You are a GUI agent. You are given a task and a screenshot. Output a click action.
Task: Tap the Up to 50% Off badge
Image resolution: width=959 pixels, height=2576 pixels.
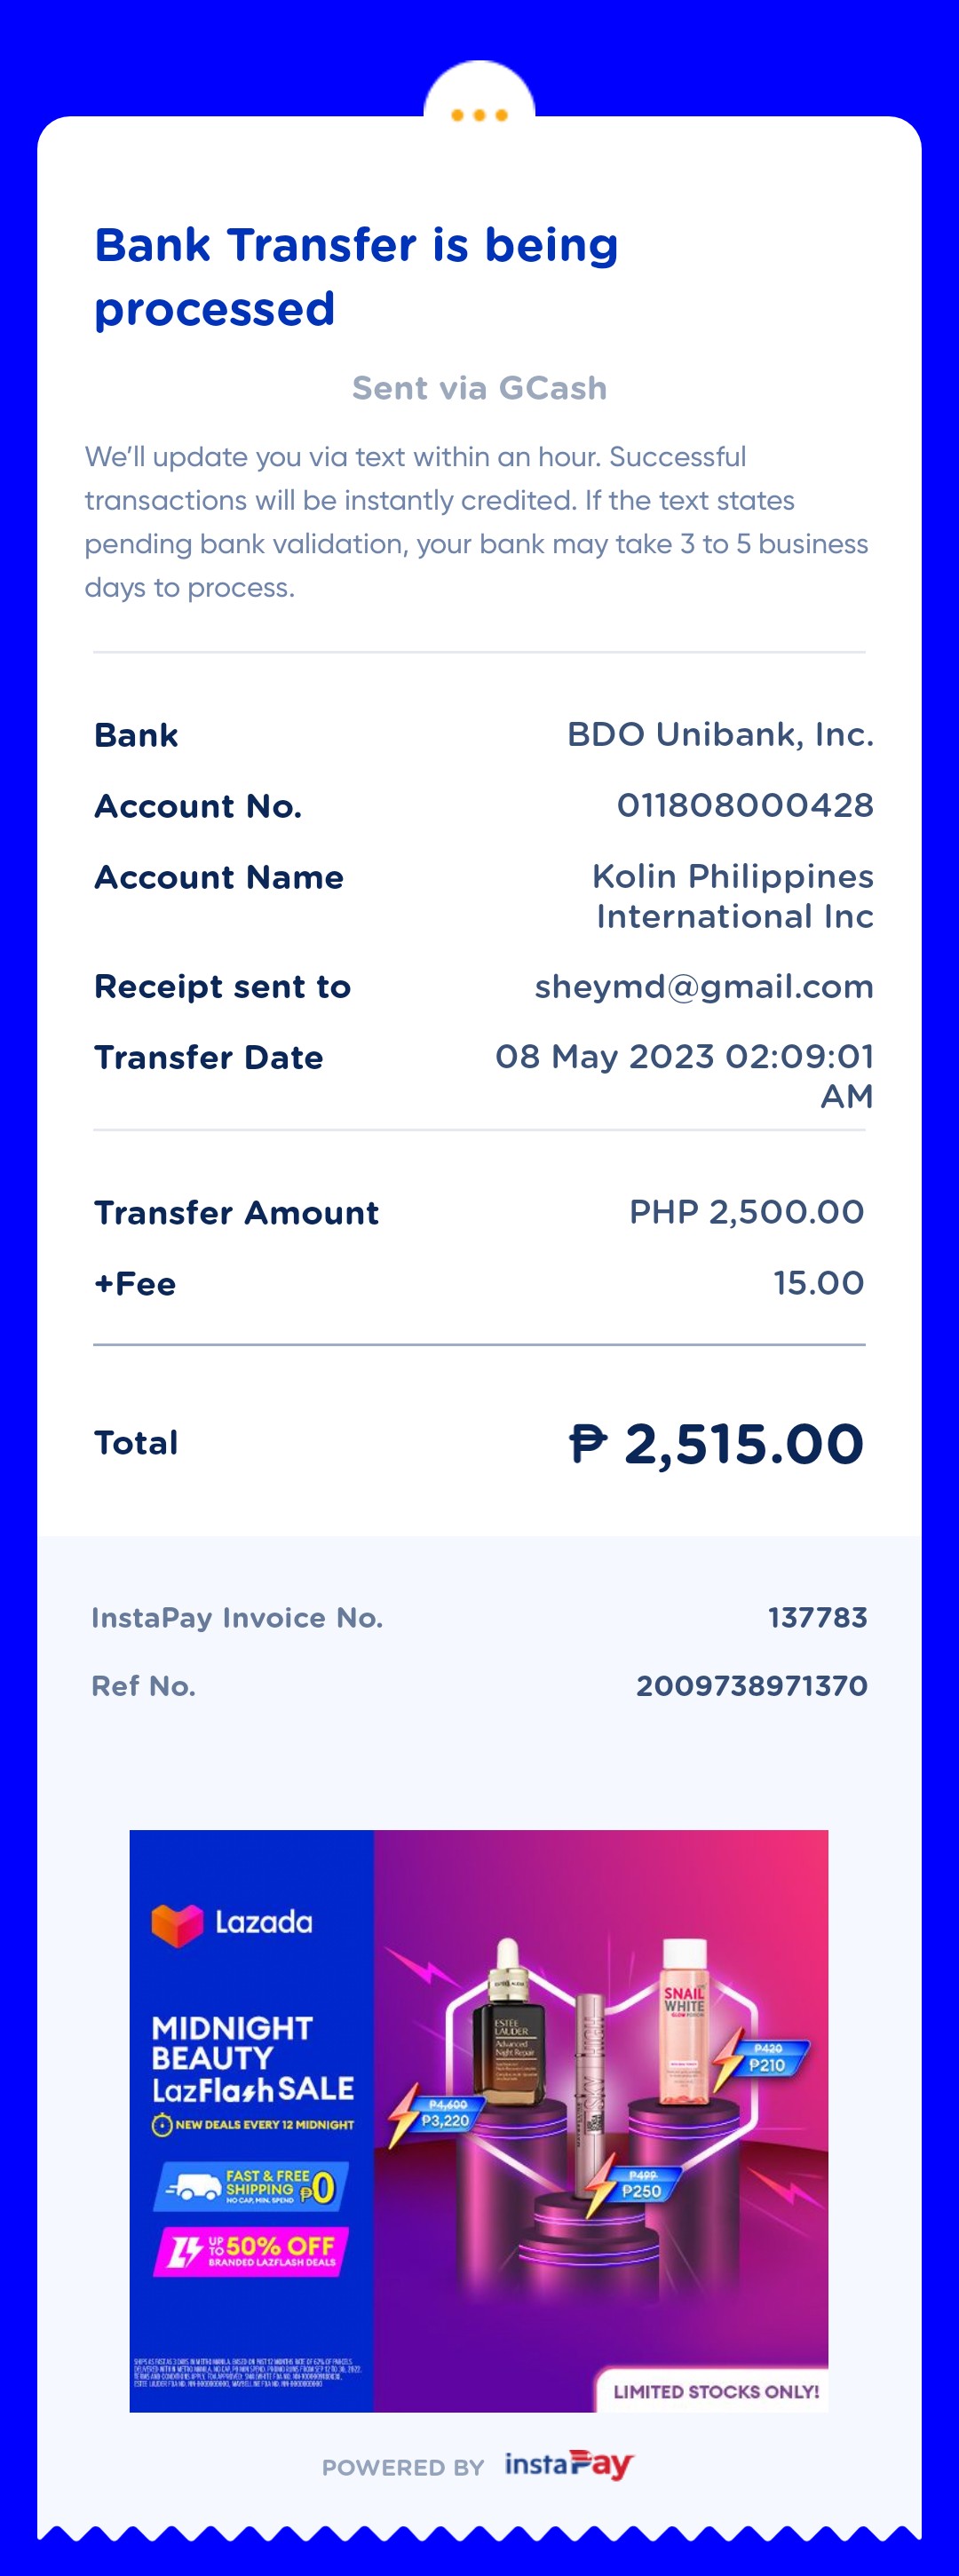[x=251, y=2251]
